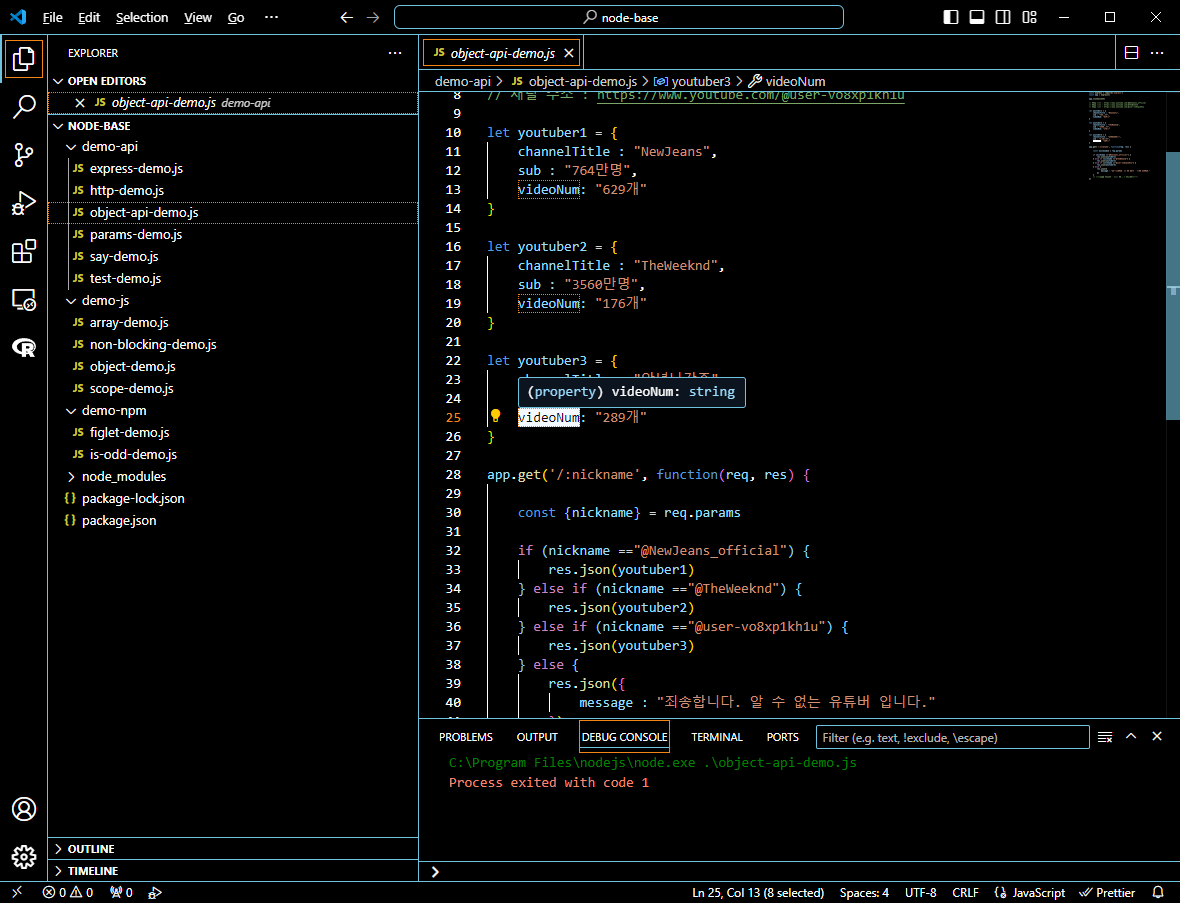Screen dimensions: 1180x903
Task: Toggle the Panel layout button
Action: click(977, 17)
